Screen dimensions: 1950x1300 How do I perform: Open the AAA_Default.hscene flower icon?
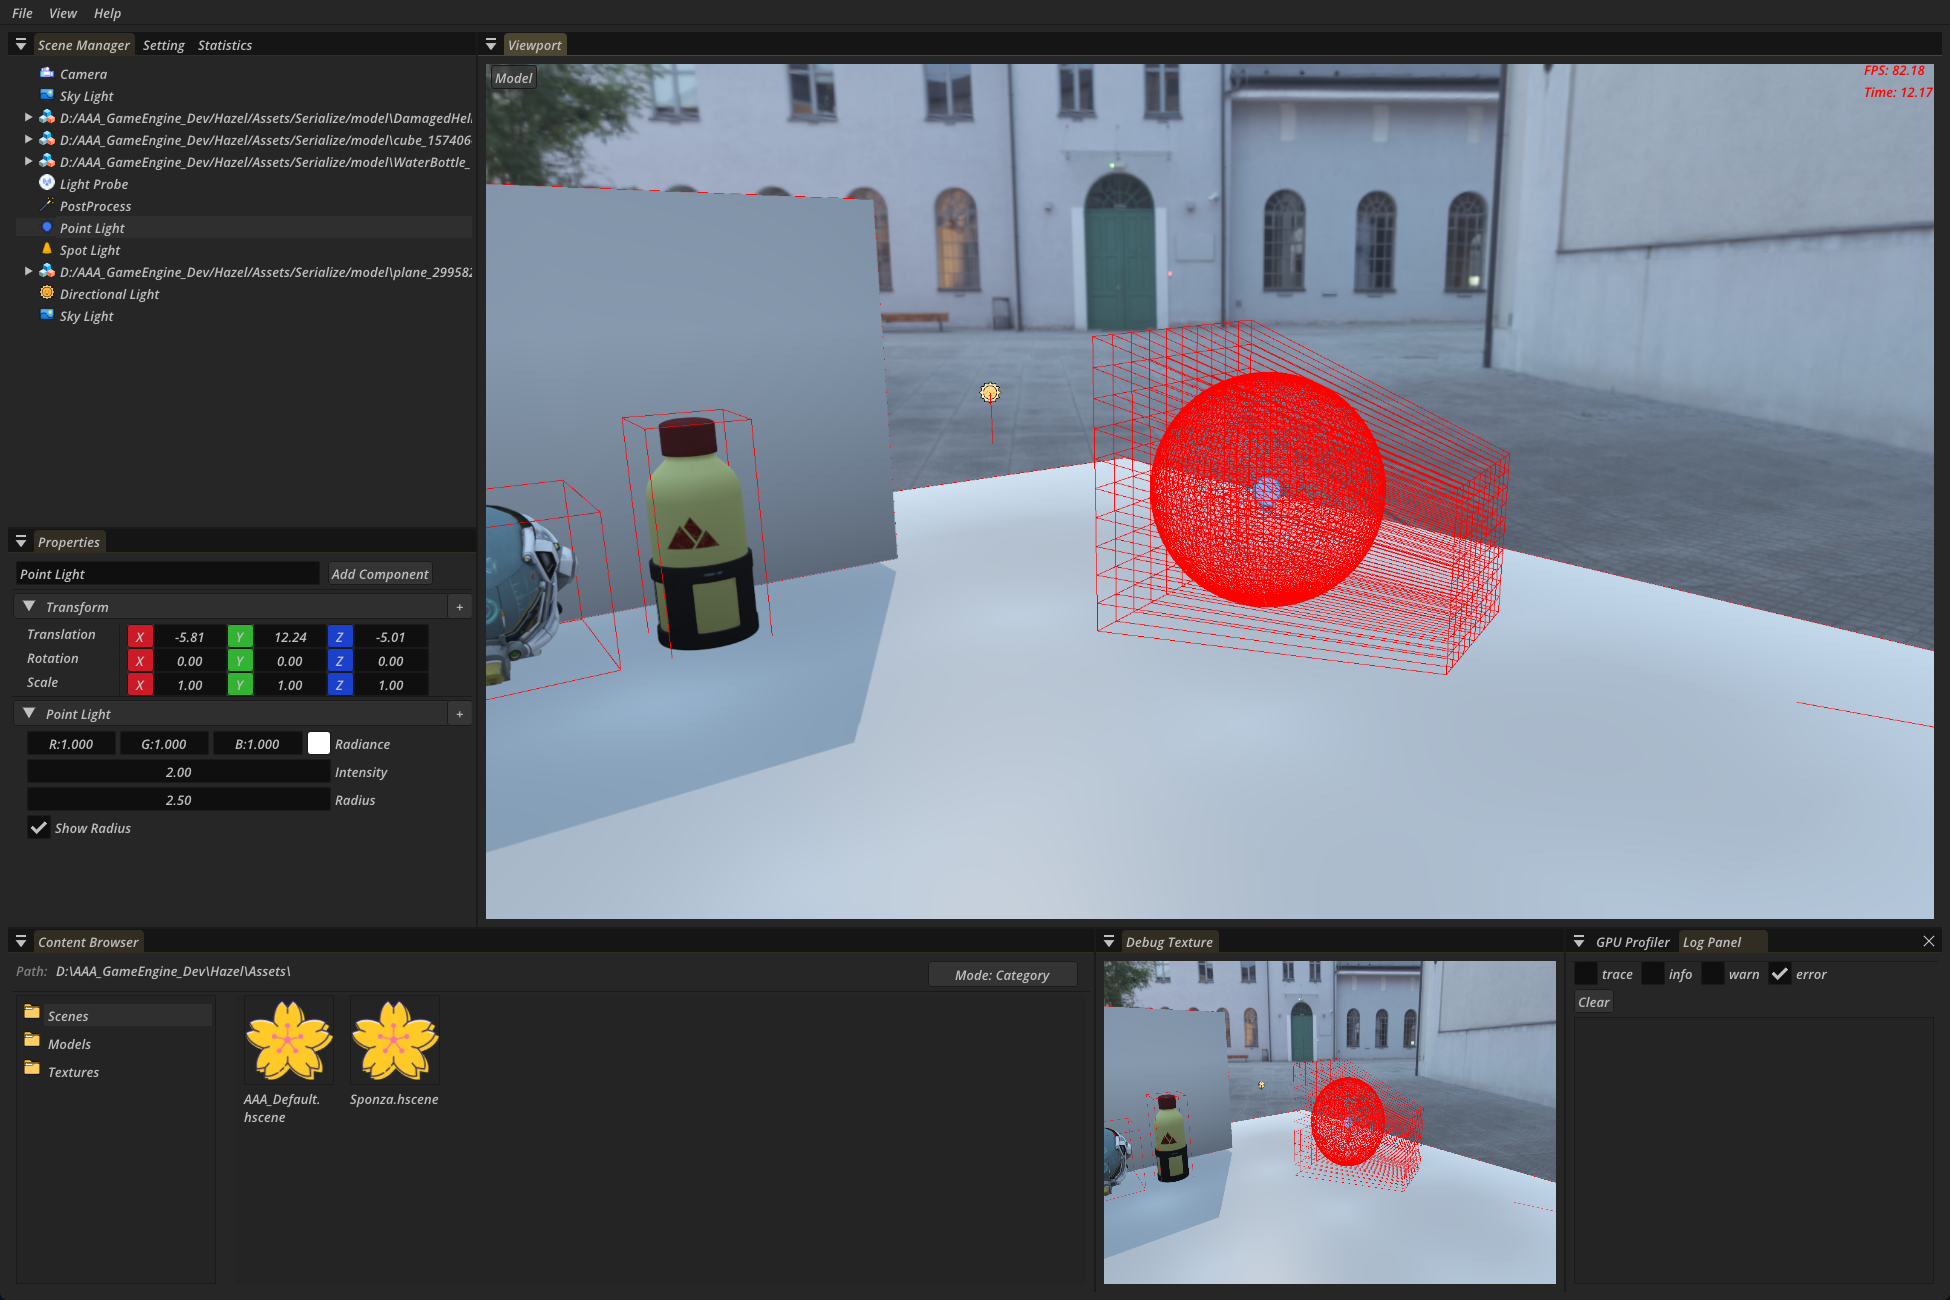pyautogui.click(x=289, y=1040)
